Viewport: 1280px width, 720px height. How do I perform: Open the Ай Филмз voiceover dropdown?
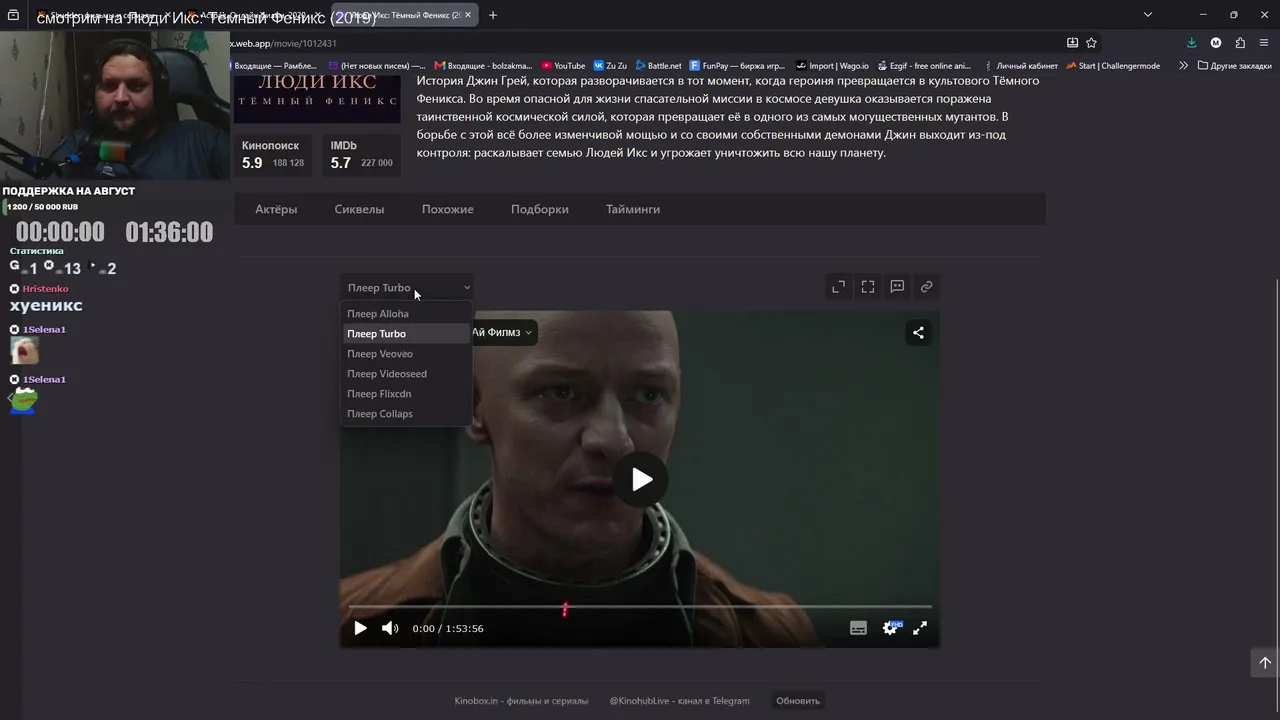(x=503, y=332)
